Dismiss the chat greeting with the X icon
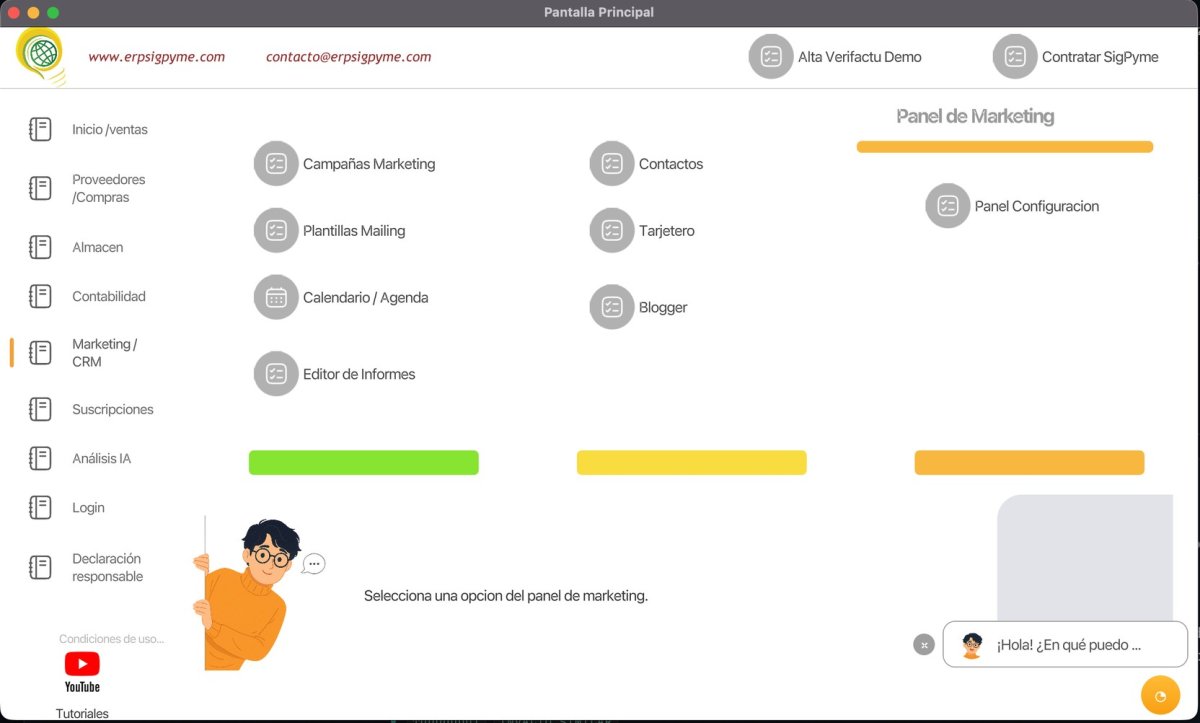Viewport: 1200px width, 723px height. 924,645
